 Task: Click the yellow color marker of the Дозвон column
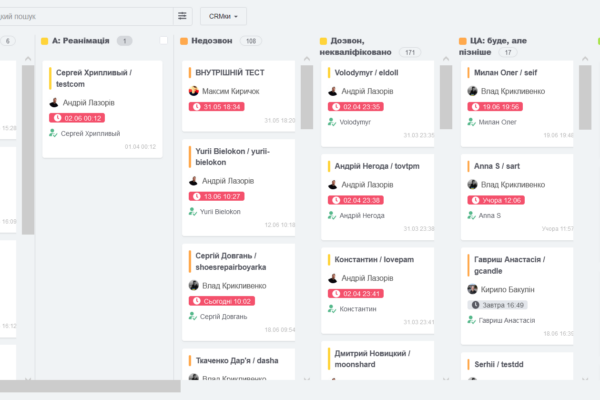(324, 41)
